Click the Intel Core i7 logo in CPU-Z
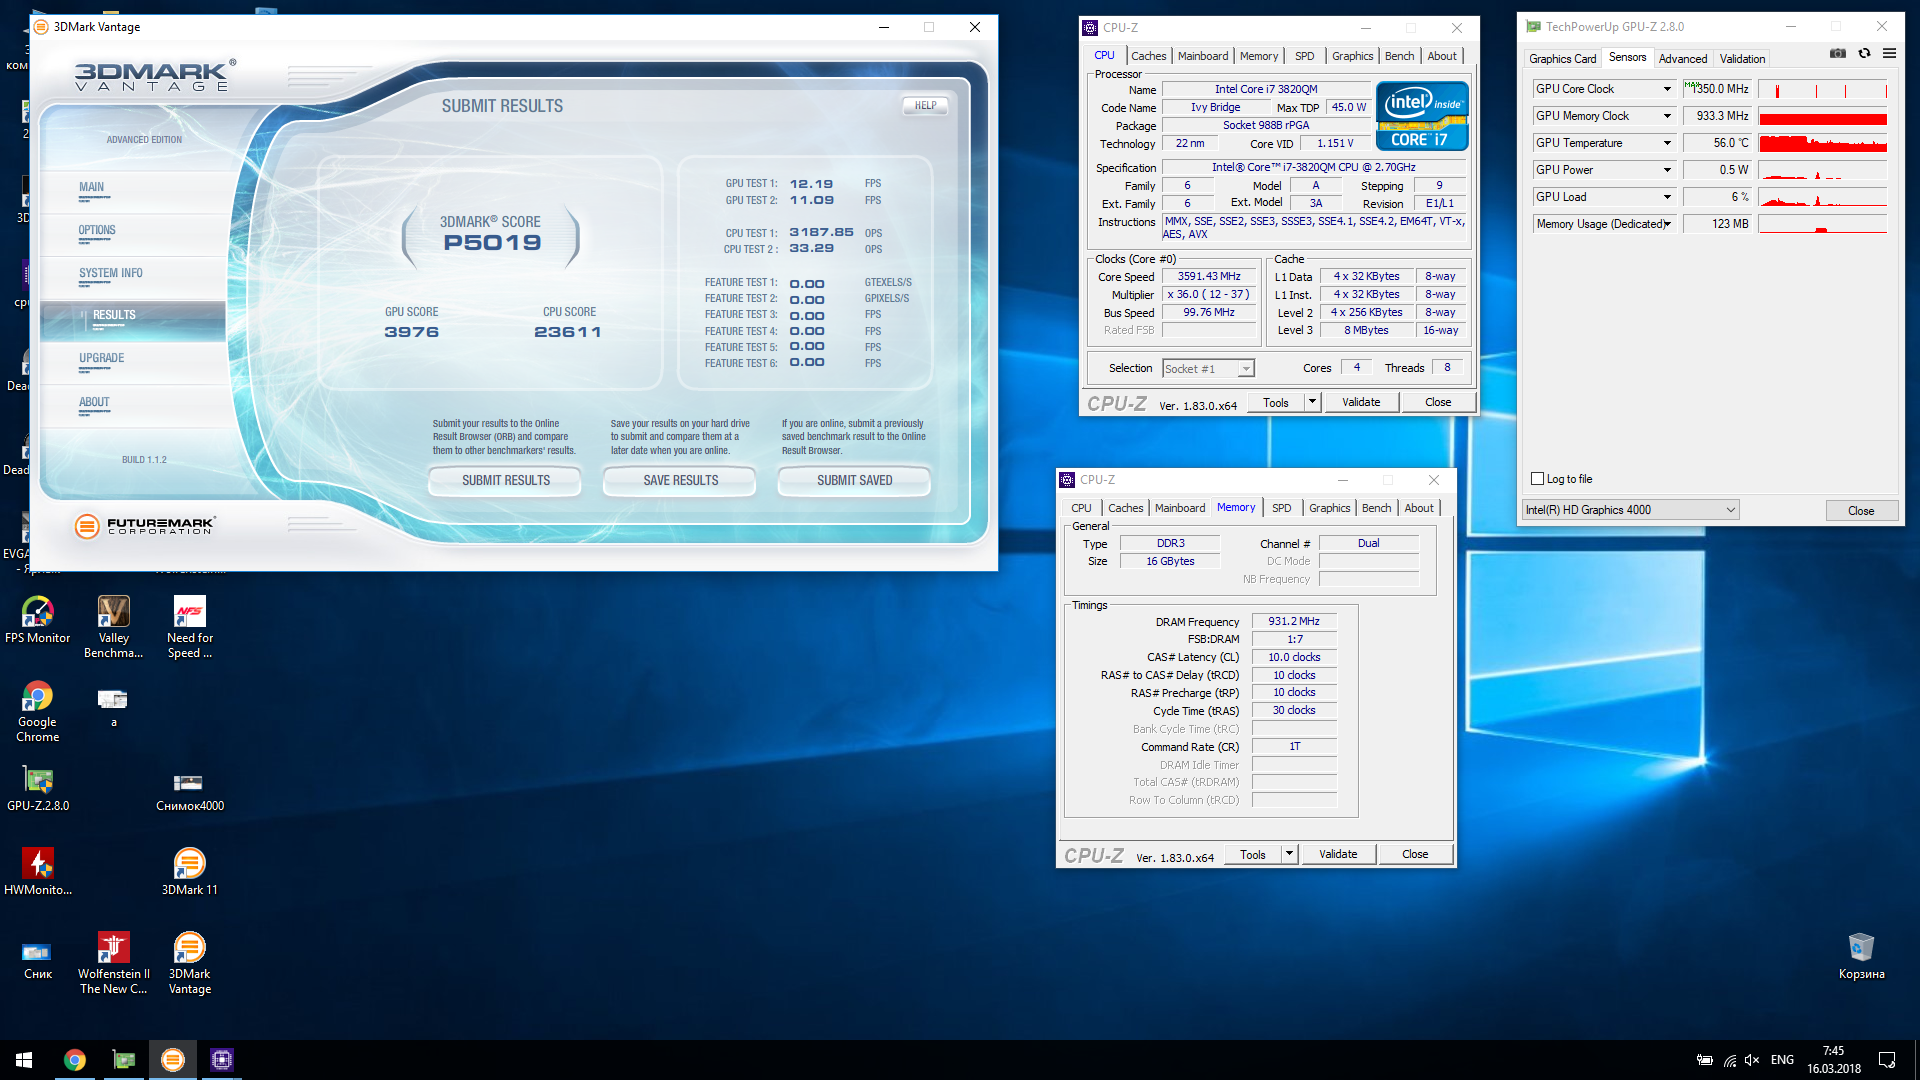 [1421, 116]
